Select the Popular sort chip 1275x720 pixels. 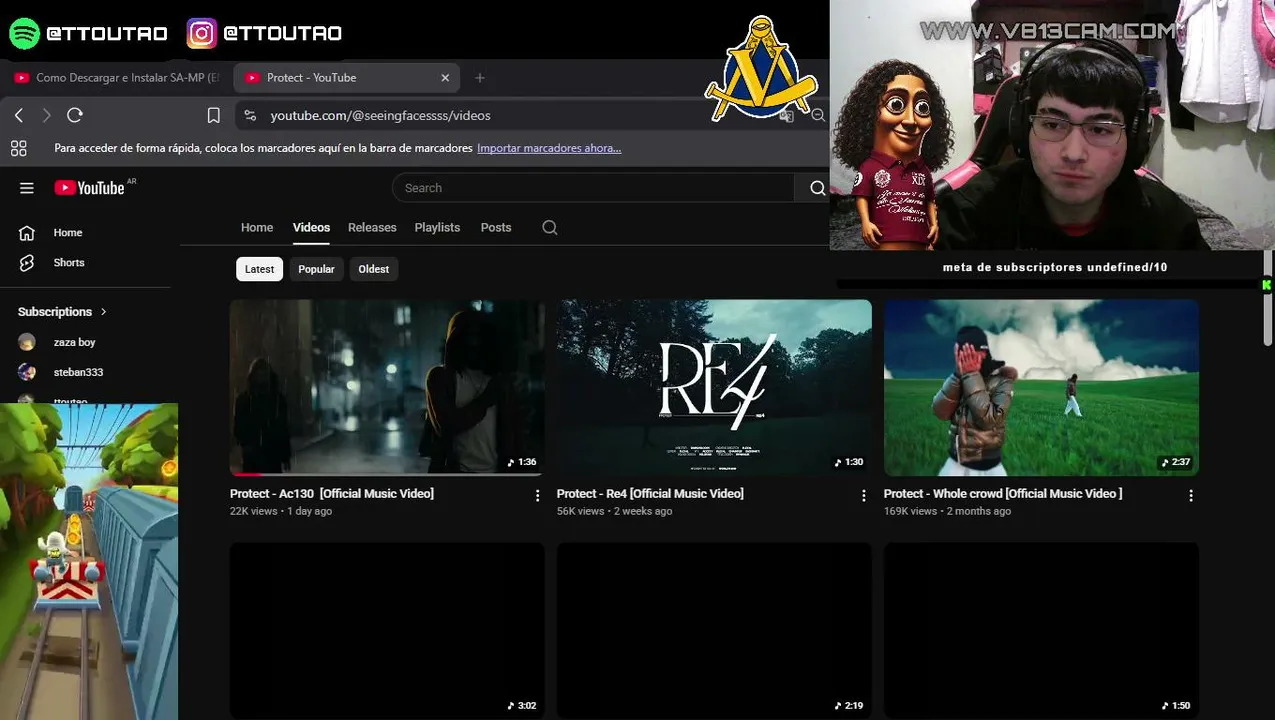(x=316, y=269)
